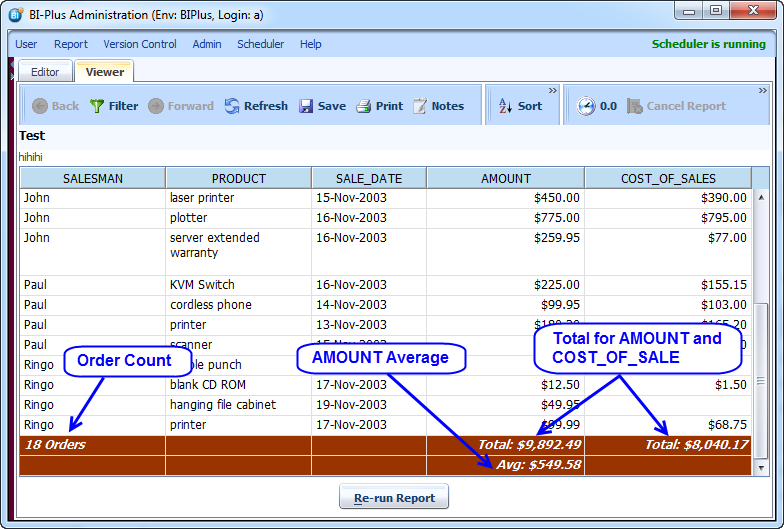This screenshot has height=529, width=784.
Task: Open the Scheduler menu
Action: tap(260, 44)
